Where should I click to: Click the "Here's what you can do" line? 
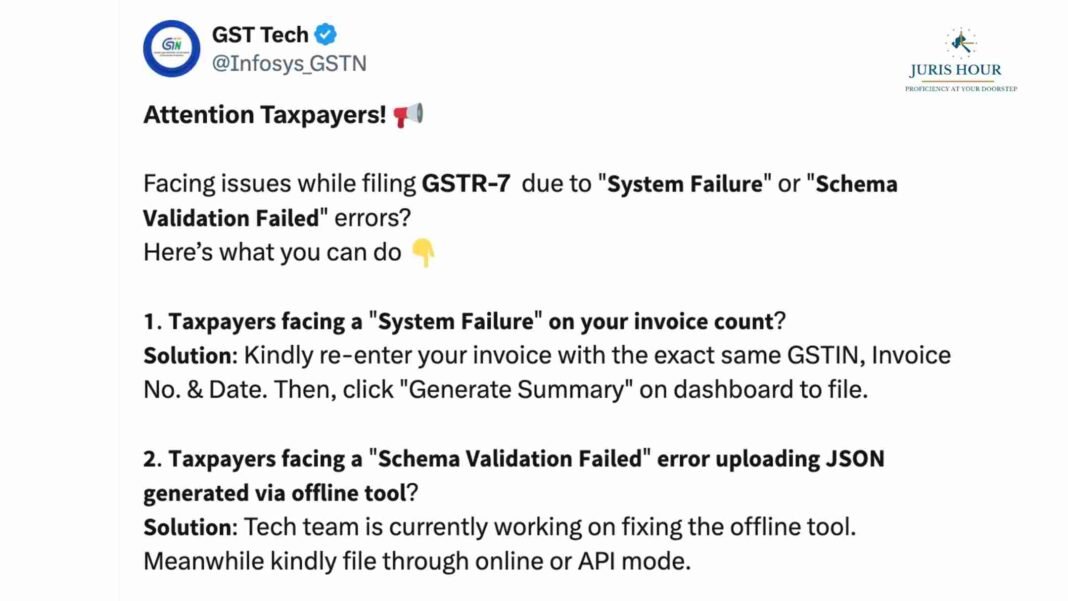pos(272,253)
